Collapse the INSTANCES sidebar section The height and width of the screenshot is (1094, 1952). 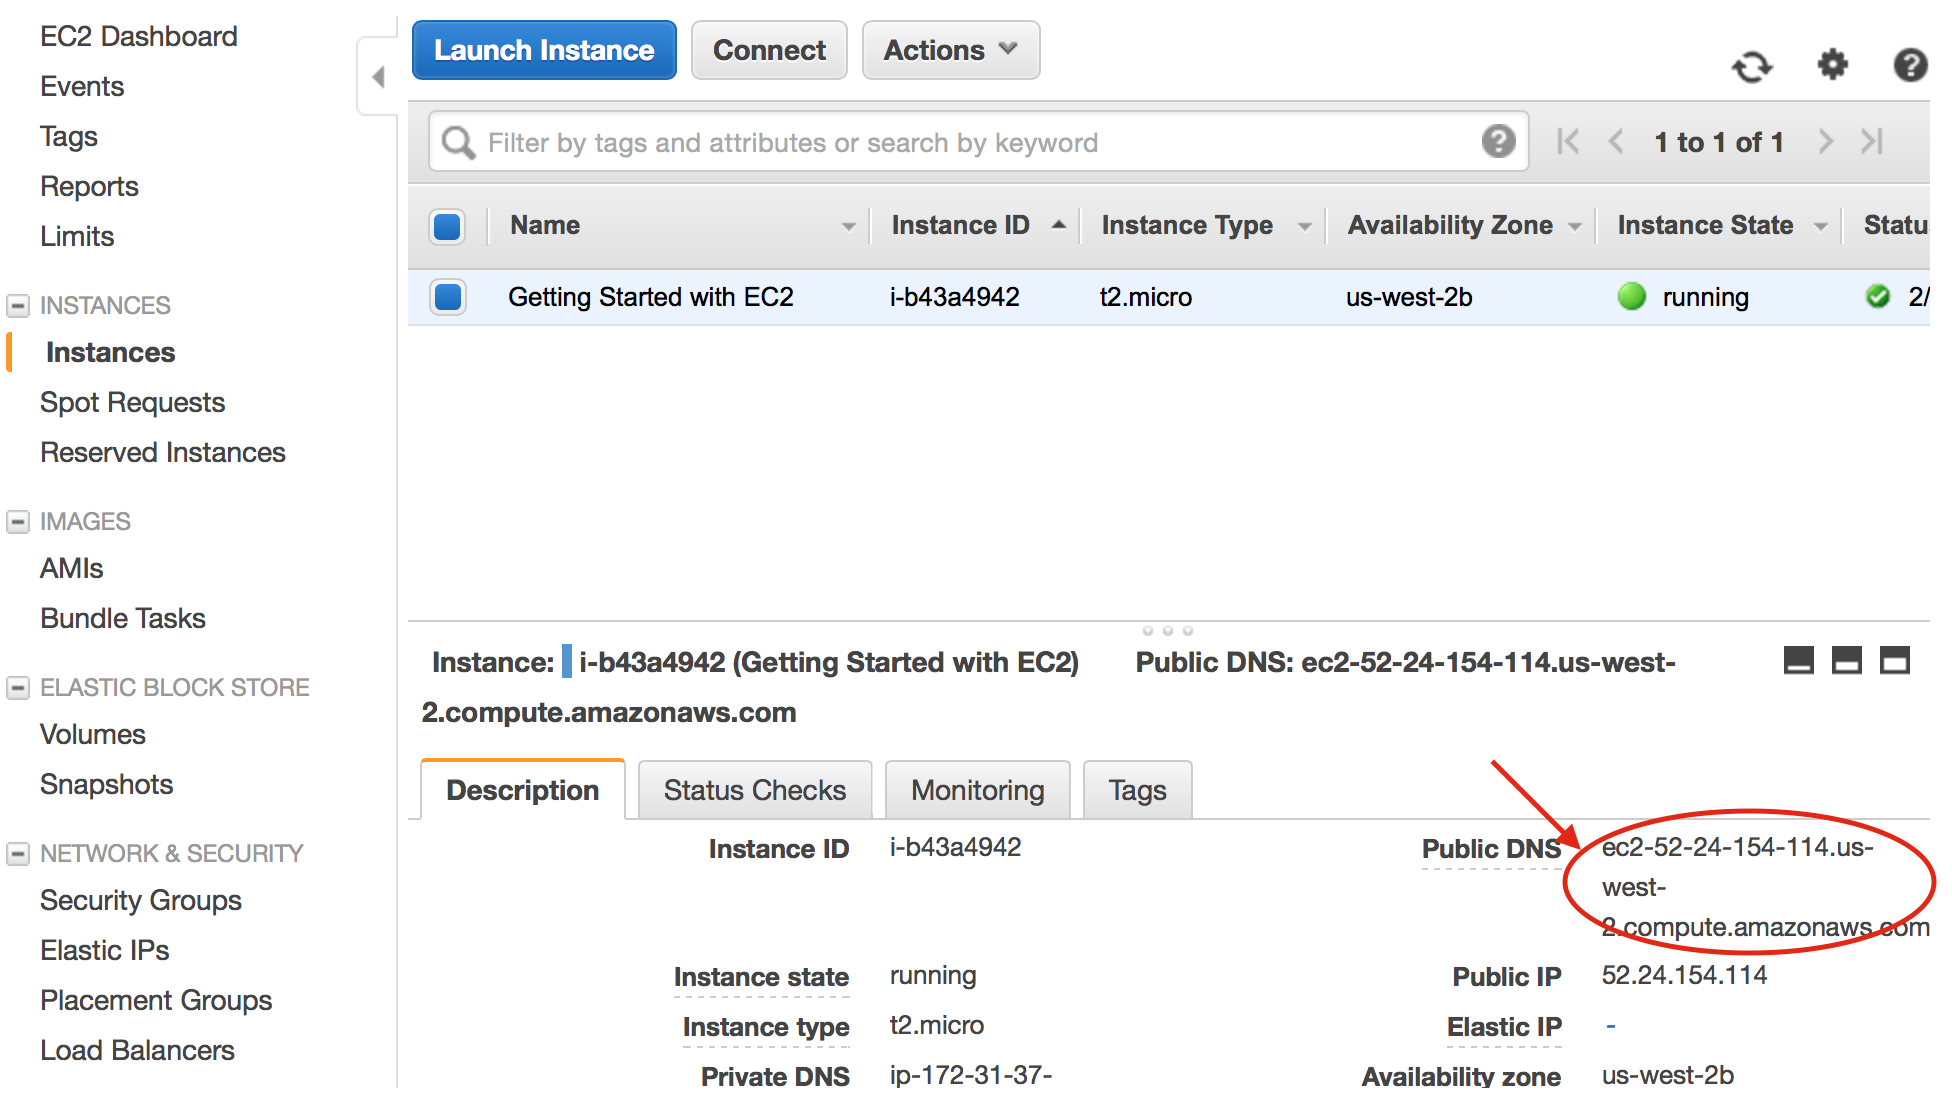pyautogui.click(x=18, y=305)
